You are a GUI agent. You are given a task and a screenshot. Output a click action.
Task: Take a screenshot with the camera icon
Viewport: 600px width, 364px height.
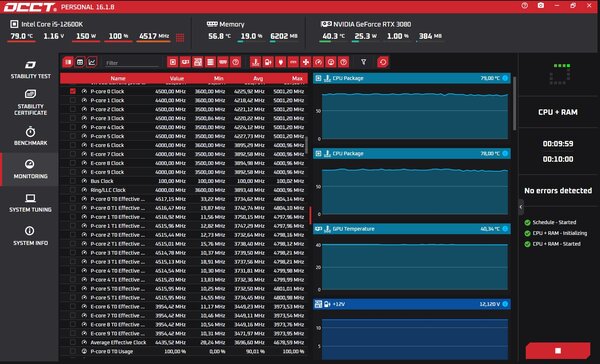[541, 6]
